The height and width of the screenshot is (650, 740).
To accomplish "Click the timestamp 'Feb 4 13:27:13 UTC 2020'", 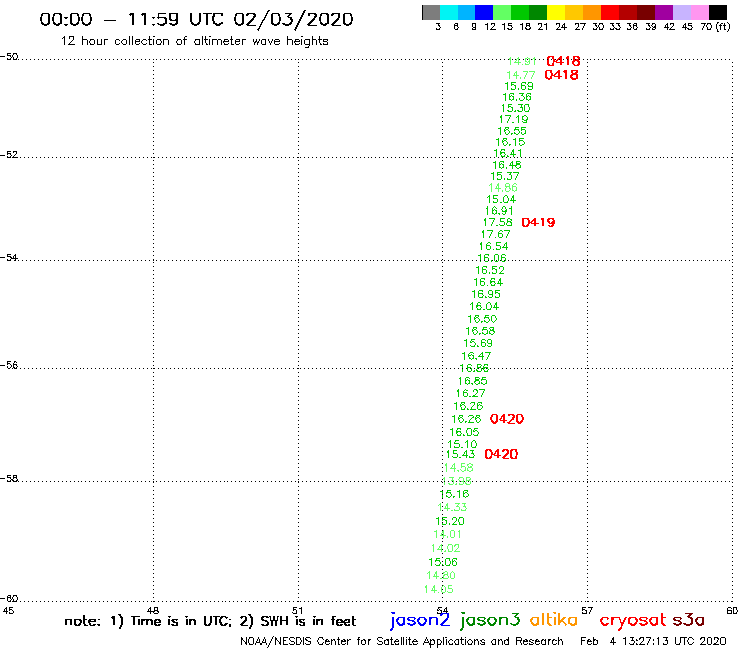I will tap(653, 642).
